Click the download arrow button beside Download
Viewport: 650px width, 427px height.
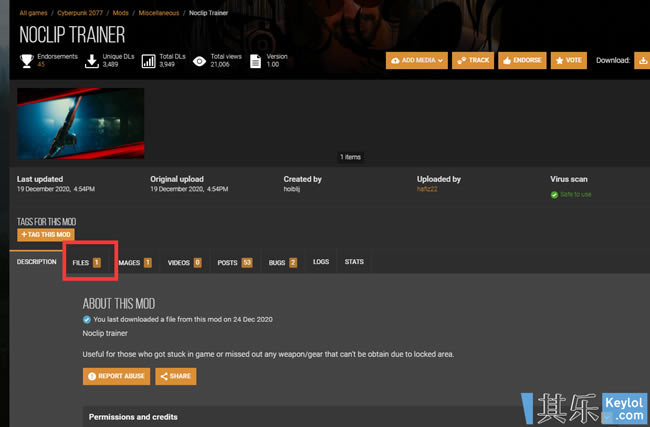(643, 61)
